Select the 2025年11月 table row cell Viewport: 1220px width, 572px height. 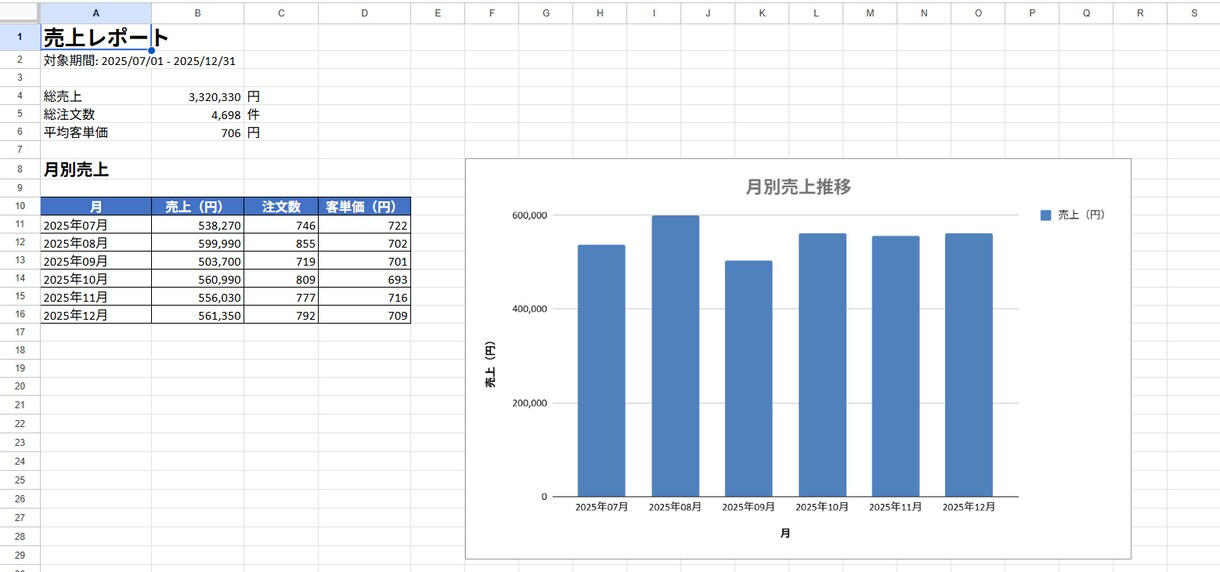[96, 298]
